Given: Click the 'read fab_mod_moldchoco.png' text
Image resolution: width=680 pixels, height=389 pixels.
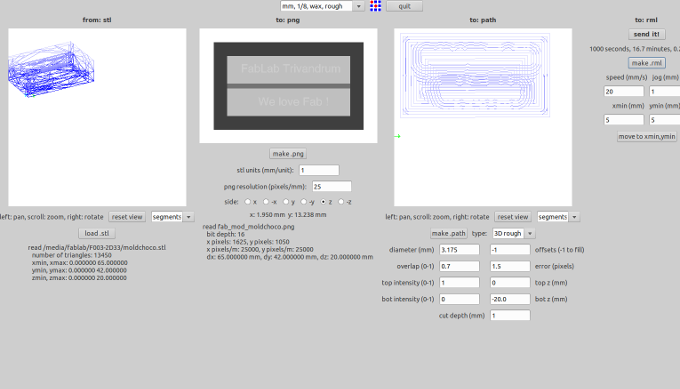Looking at the screenshot, I should (x=248, y=226).
